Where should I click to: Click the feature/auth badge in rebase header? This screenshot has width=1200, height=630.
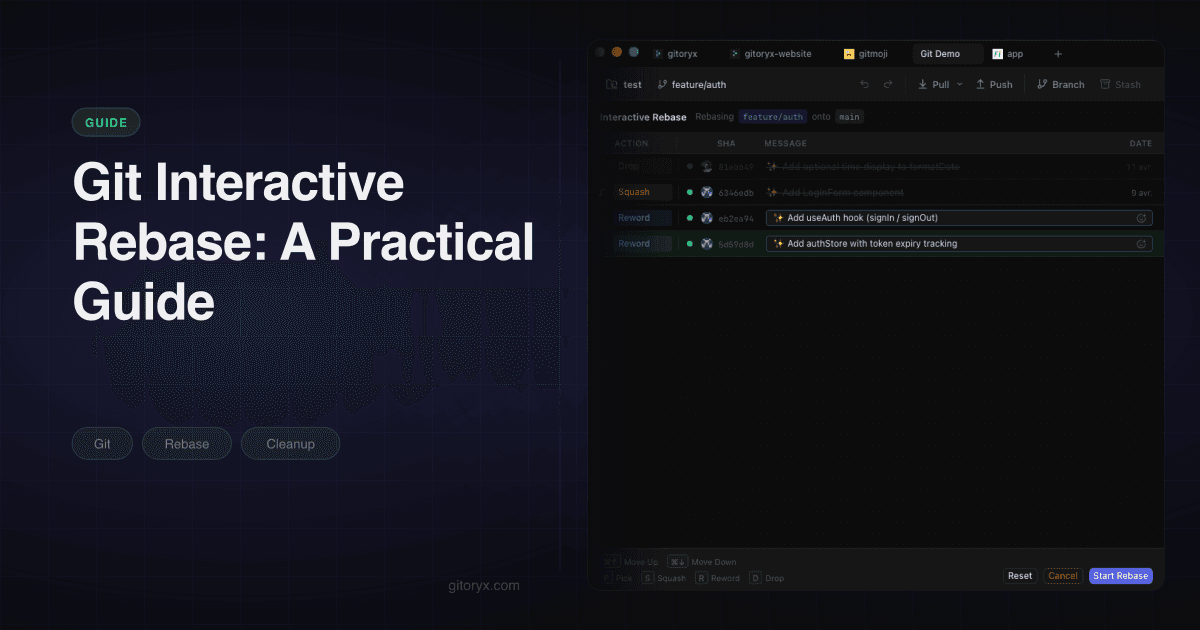(772, 117)
